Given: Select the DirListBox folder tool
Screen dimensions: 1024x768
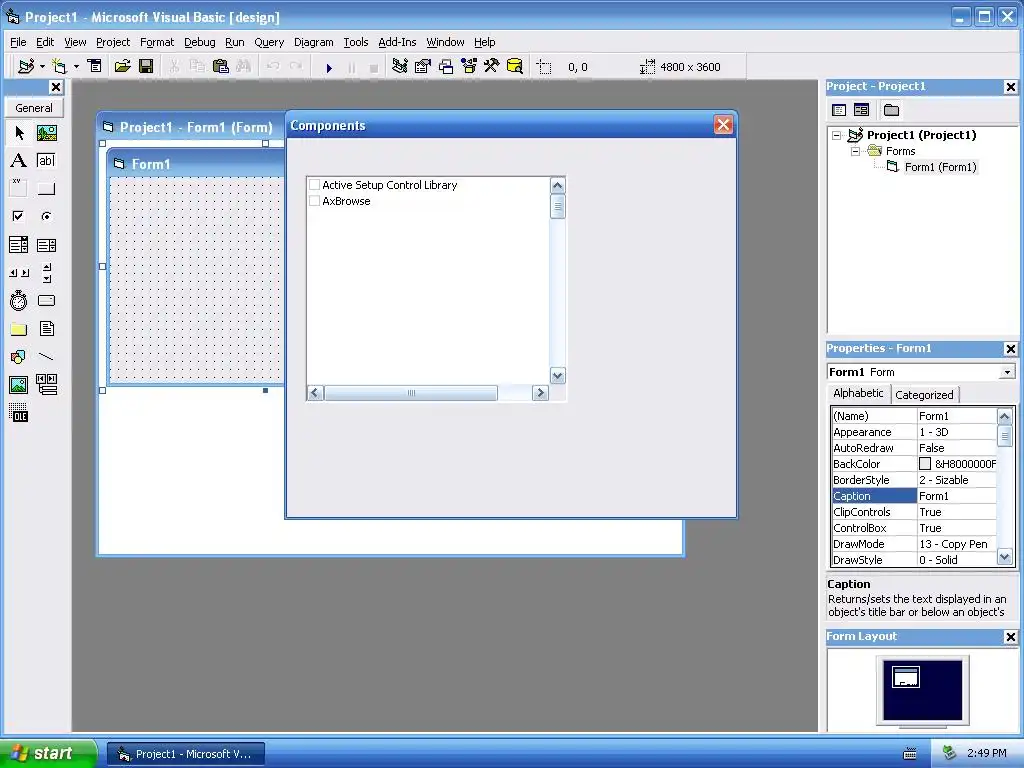Looking at the screenshot, I should [x=19, y=328].
